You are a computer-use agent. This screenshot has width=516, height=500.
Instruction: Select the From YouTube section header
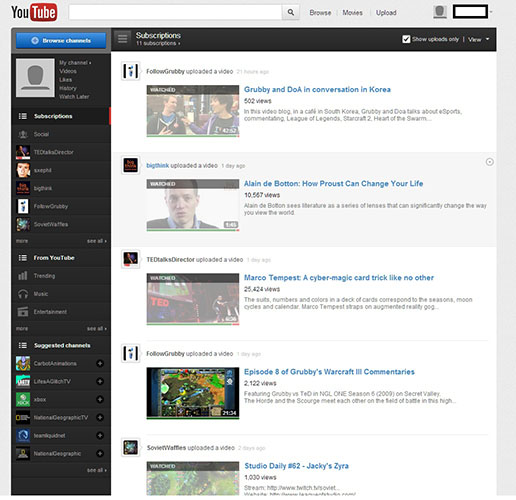click(x=61, y=258)
